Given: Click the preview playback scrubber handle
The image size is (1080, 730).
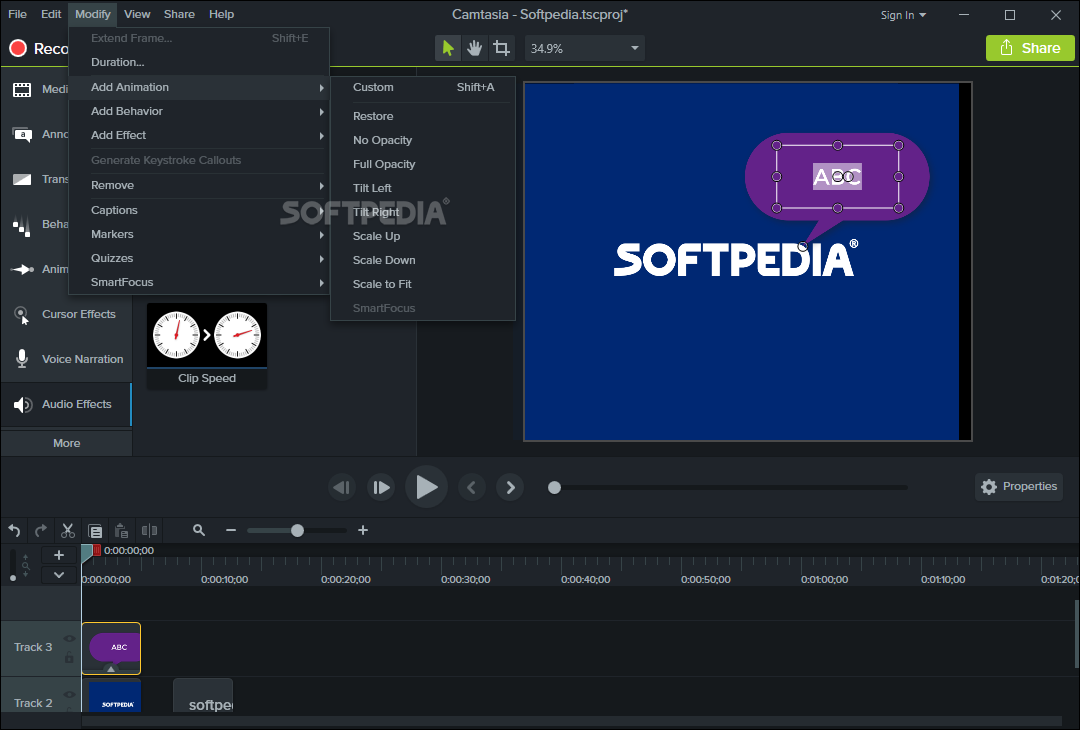Looking at the screenshot, I should (x=554, y=488).
